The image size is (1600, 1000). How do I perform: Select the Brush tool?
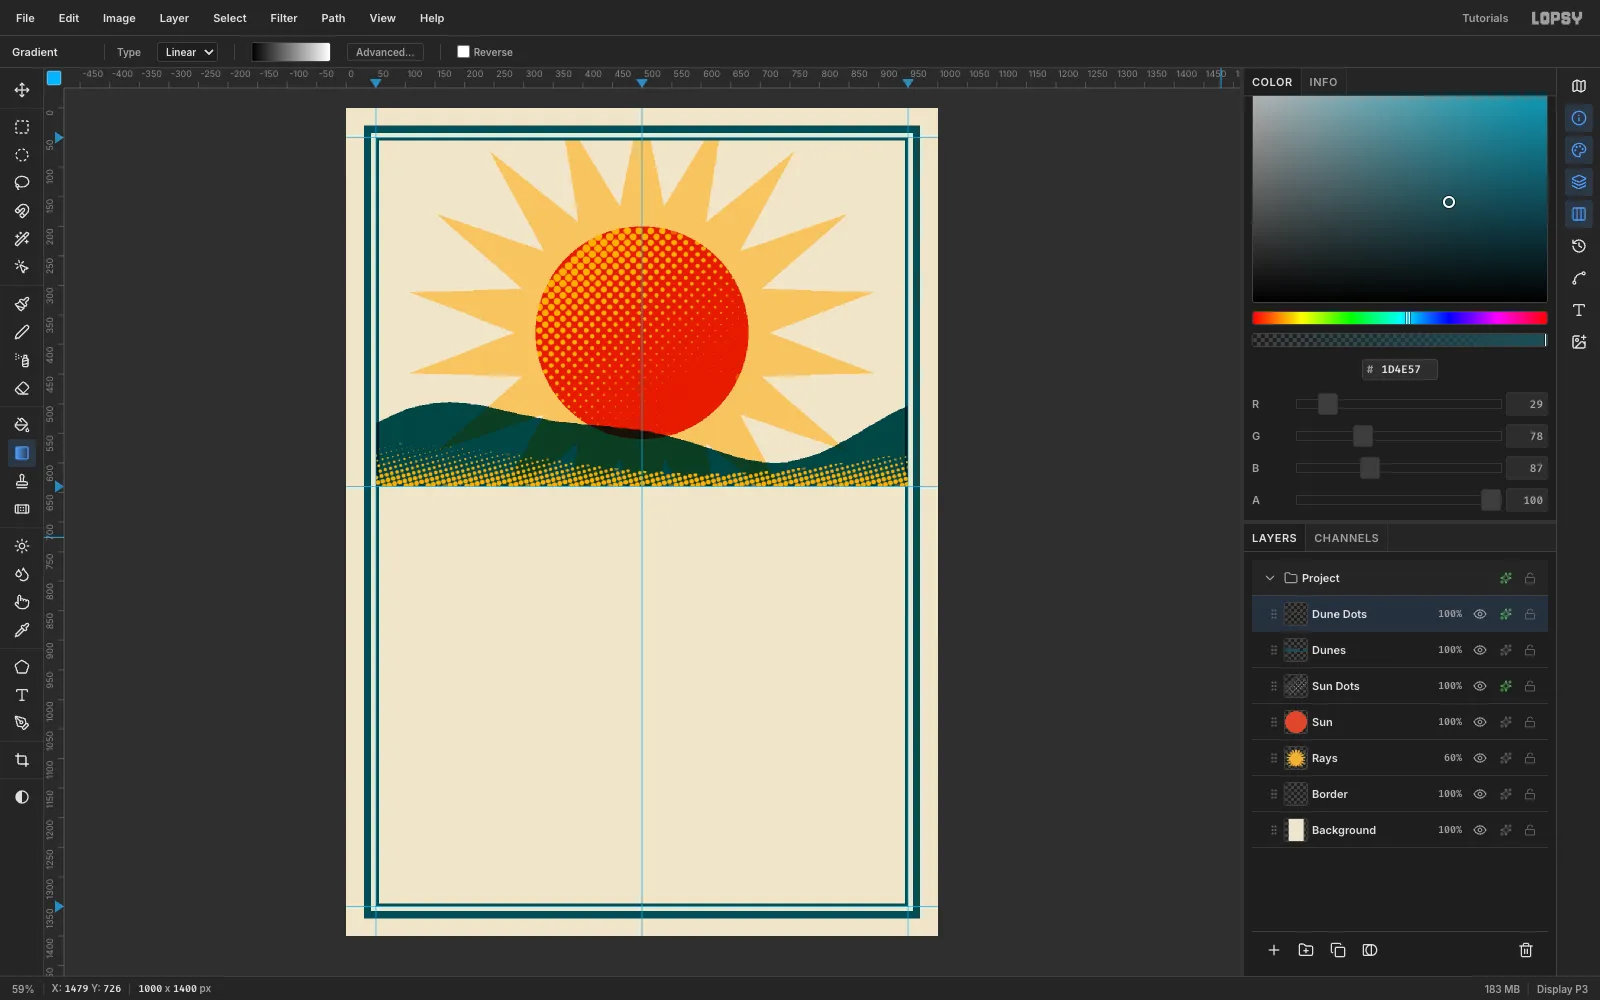coord(22,304)
